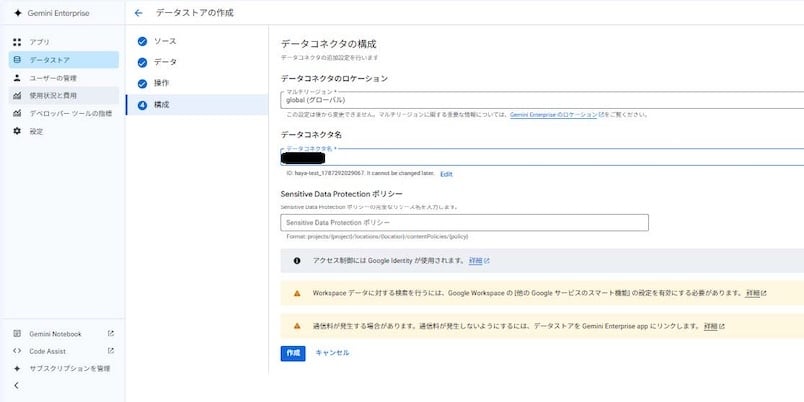Click the データストア database icon
The image size is (804, 402).
click(17, 60)
